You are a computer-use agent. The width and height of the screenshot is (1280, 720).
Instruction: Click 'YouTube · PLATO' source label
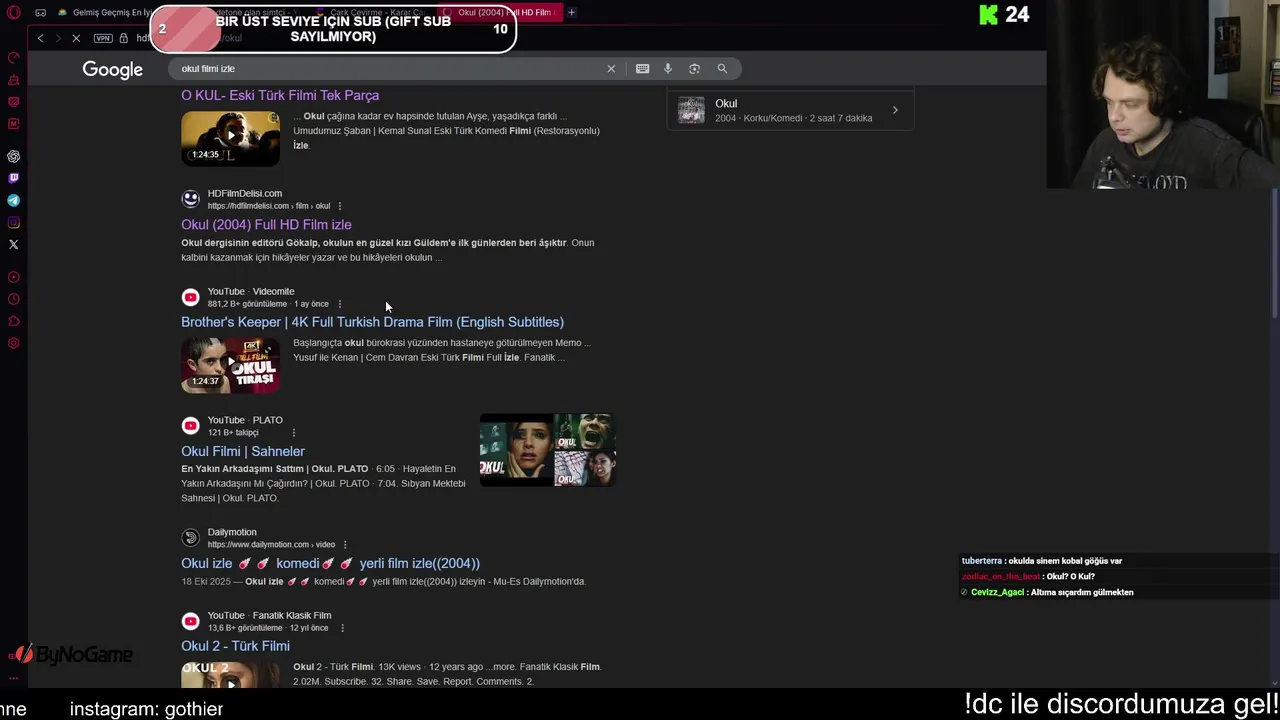[245, 420]
